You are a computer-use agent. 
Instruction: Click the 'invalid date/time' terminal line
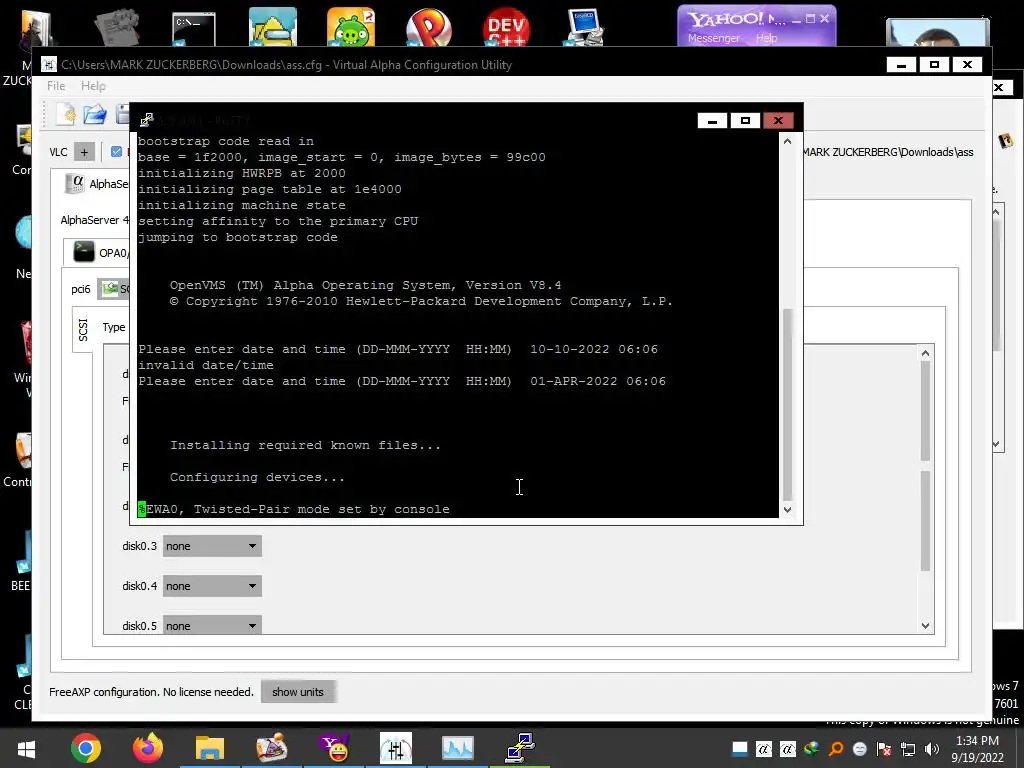[206, 365]
